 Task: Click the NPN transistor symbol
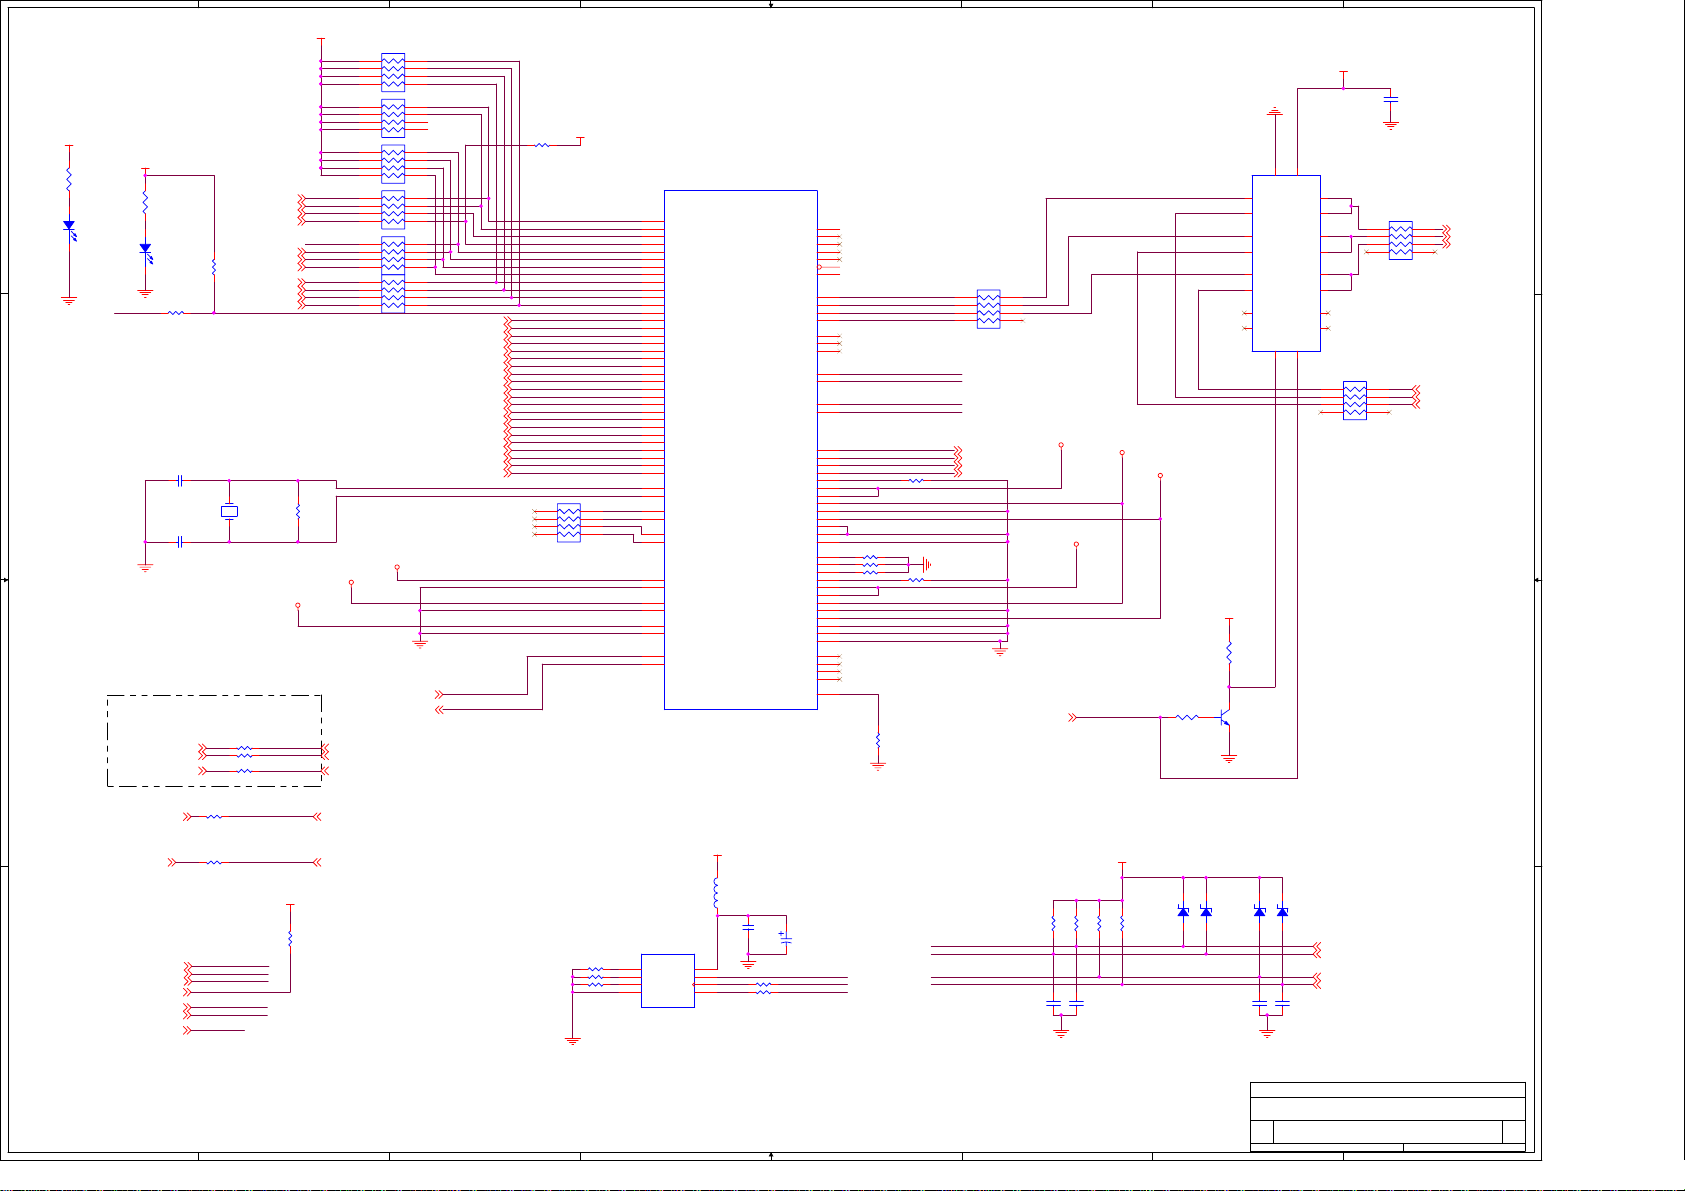click(1225, 718)
